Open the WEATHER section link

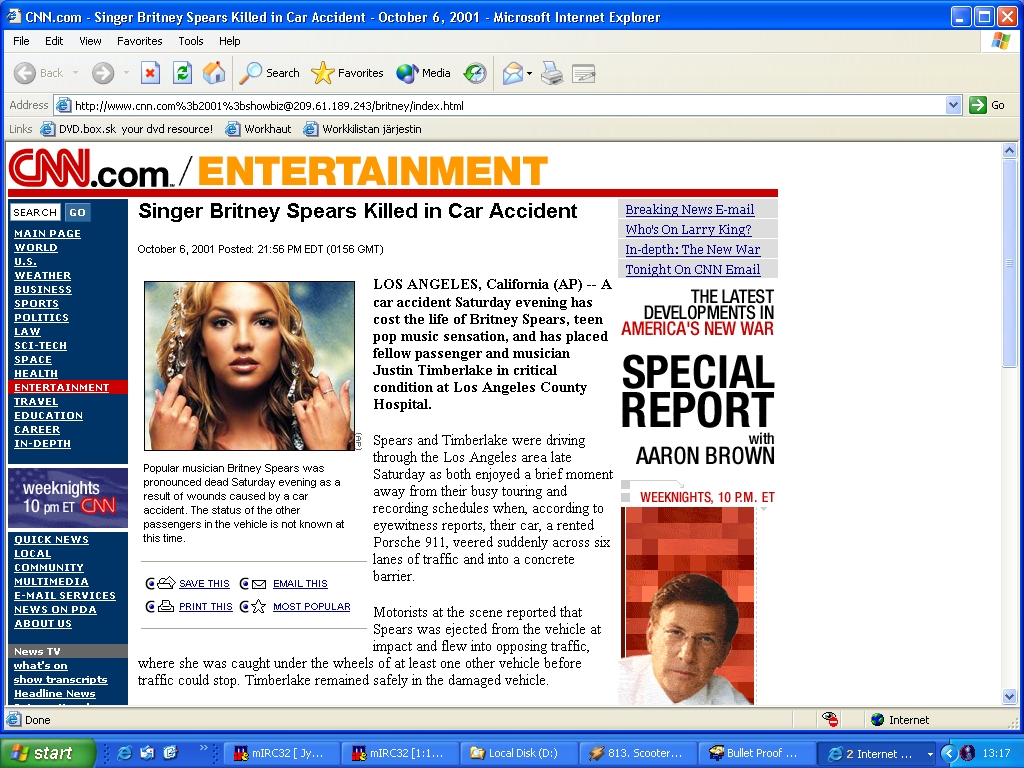[x=42, y=276]
